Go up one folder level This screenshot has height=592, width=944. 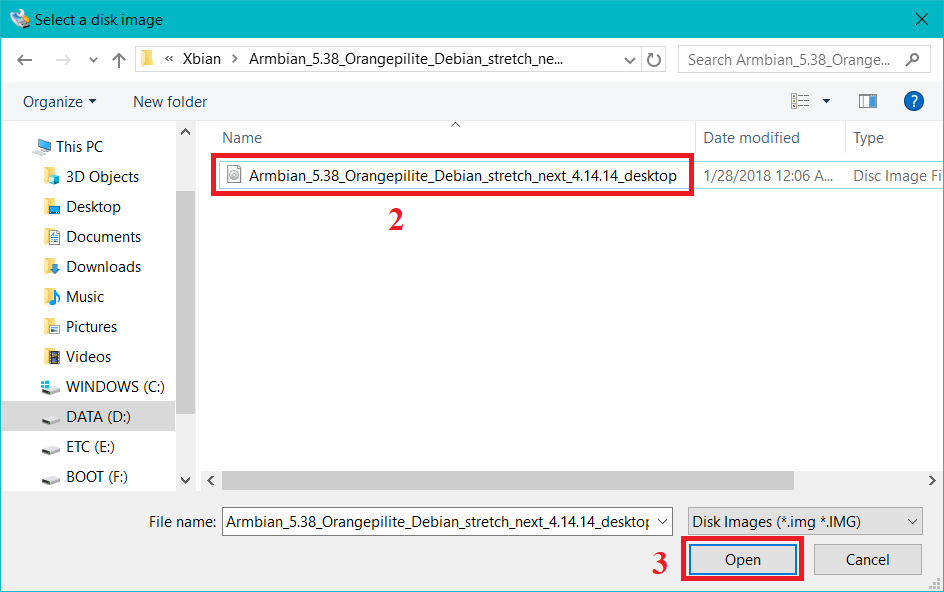click(x=119, y=60)
